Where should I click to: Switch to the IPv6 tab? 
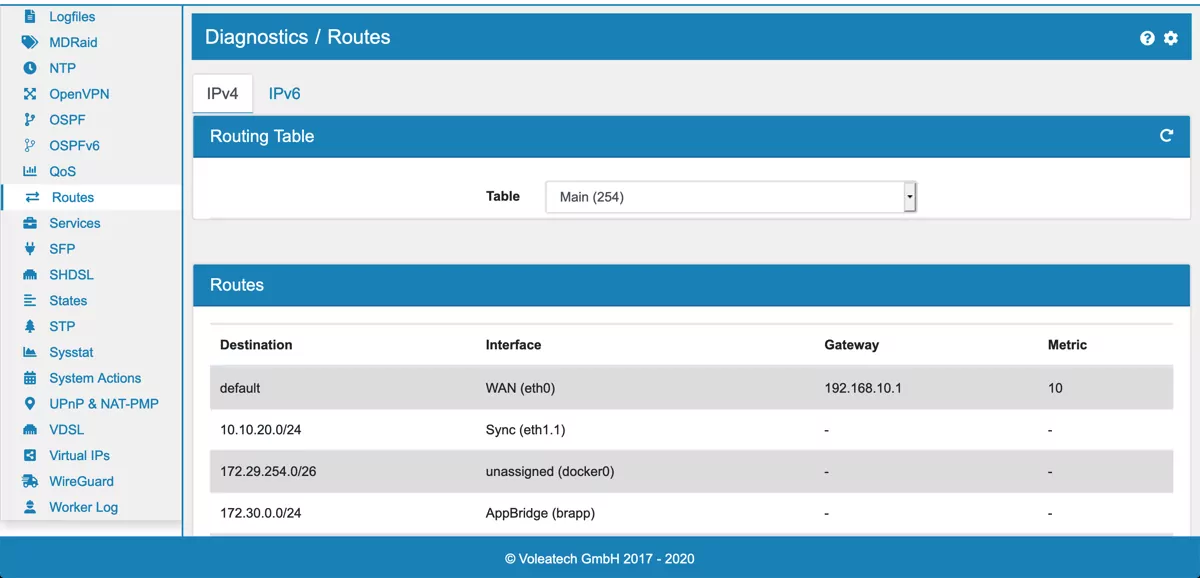(x=283, y=93)
